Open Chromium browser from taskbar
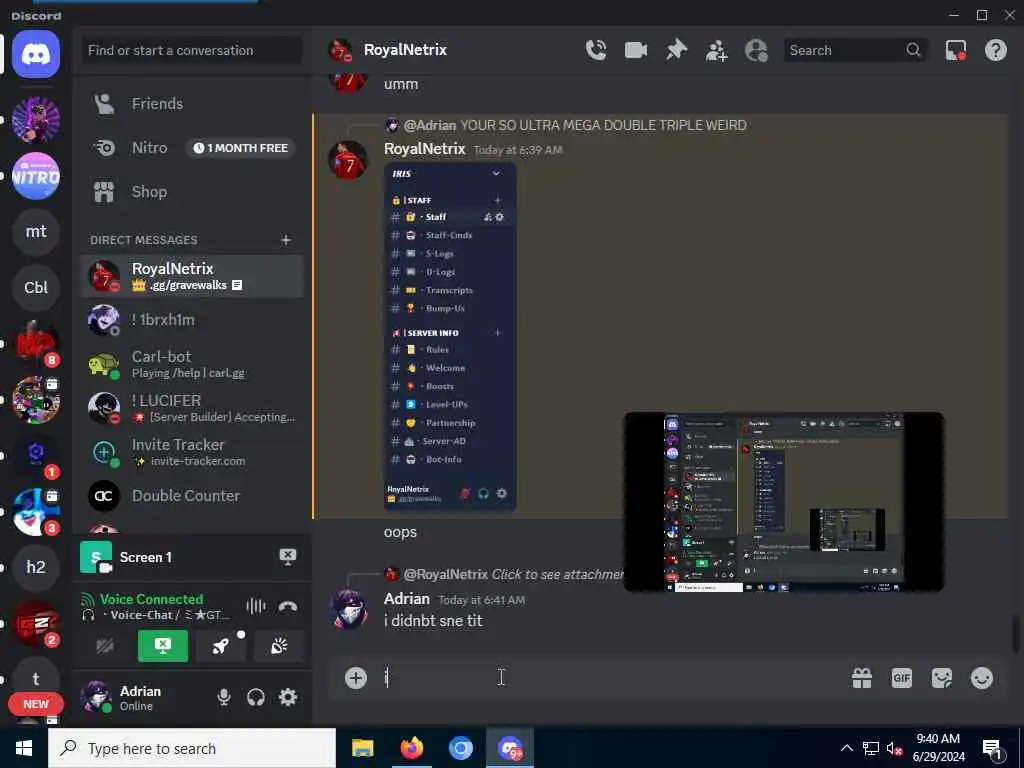 (460, 748)
